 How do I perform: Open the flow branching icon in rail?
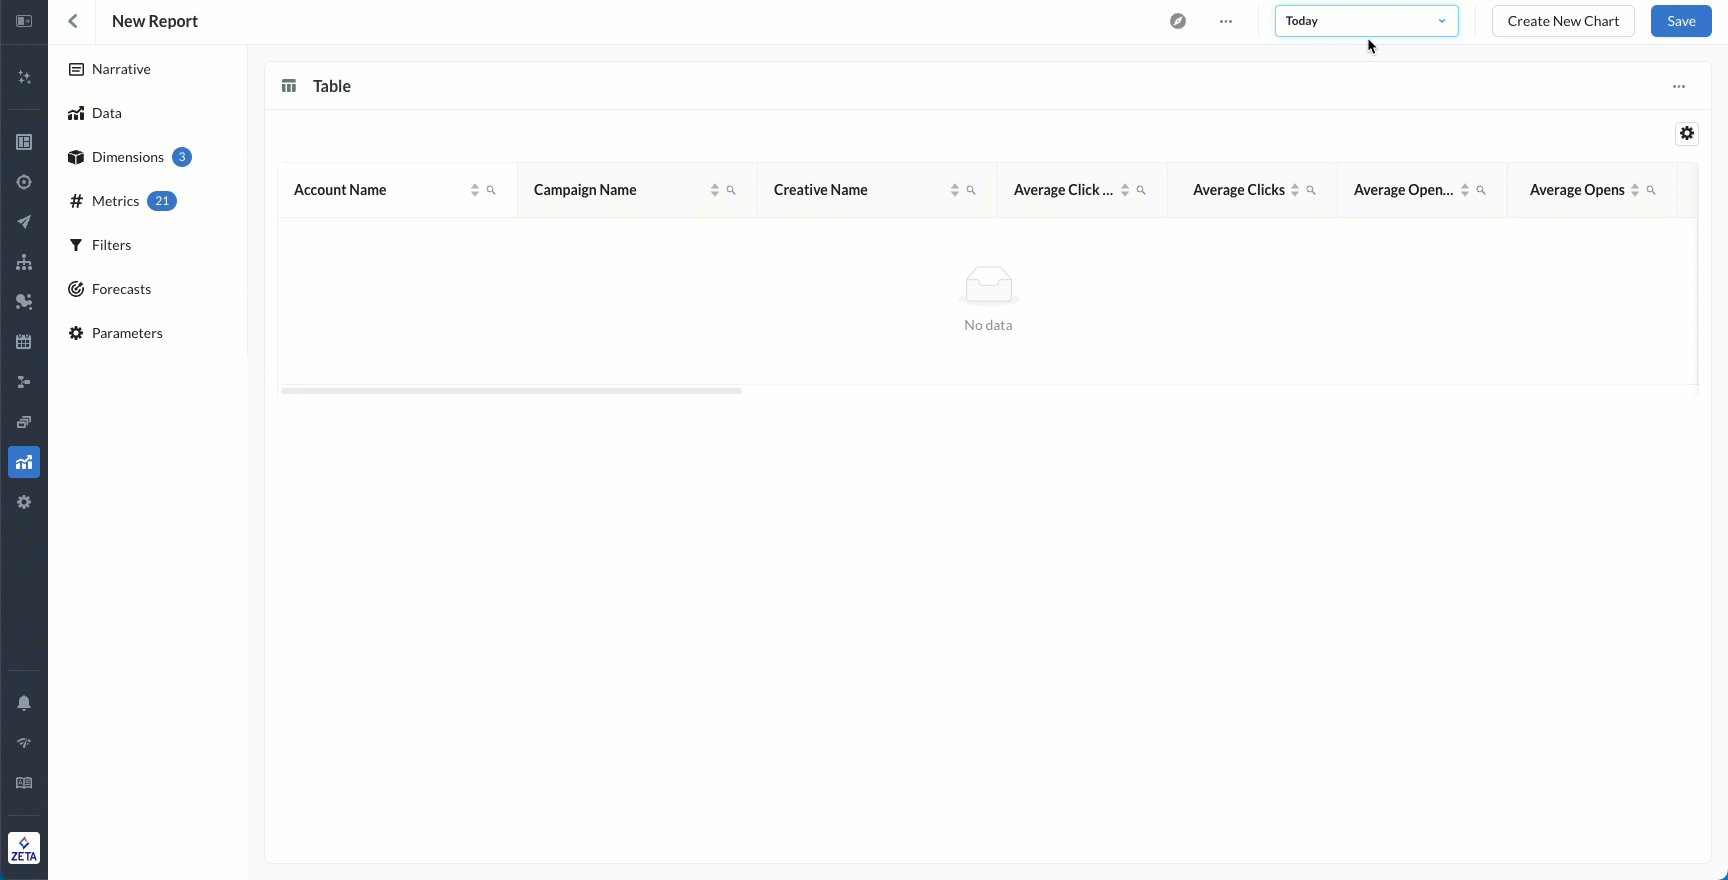coord(24,382)
